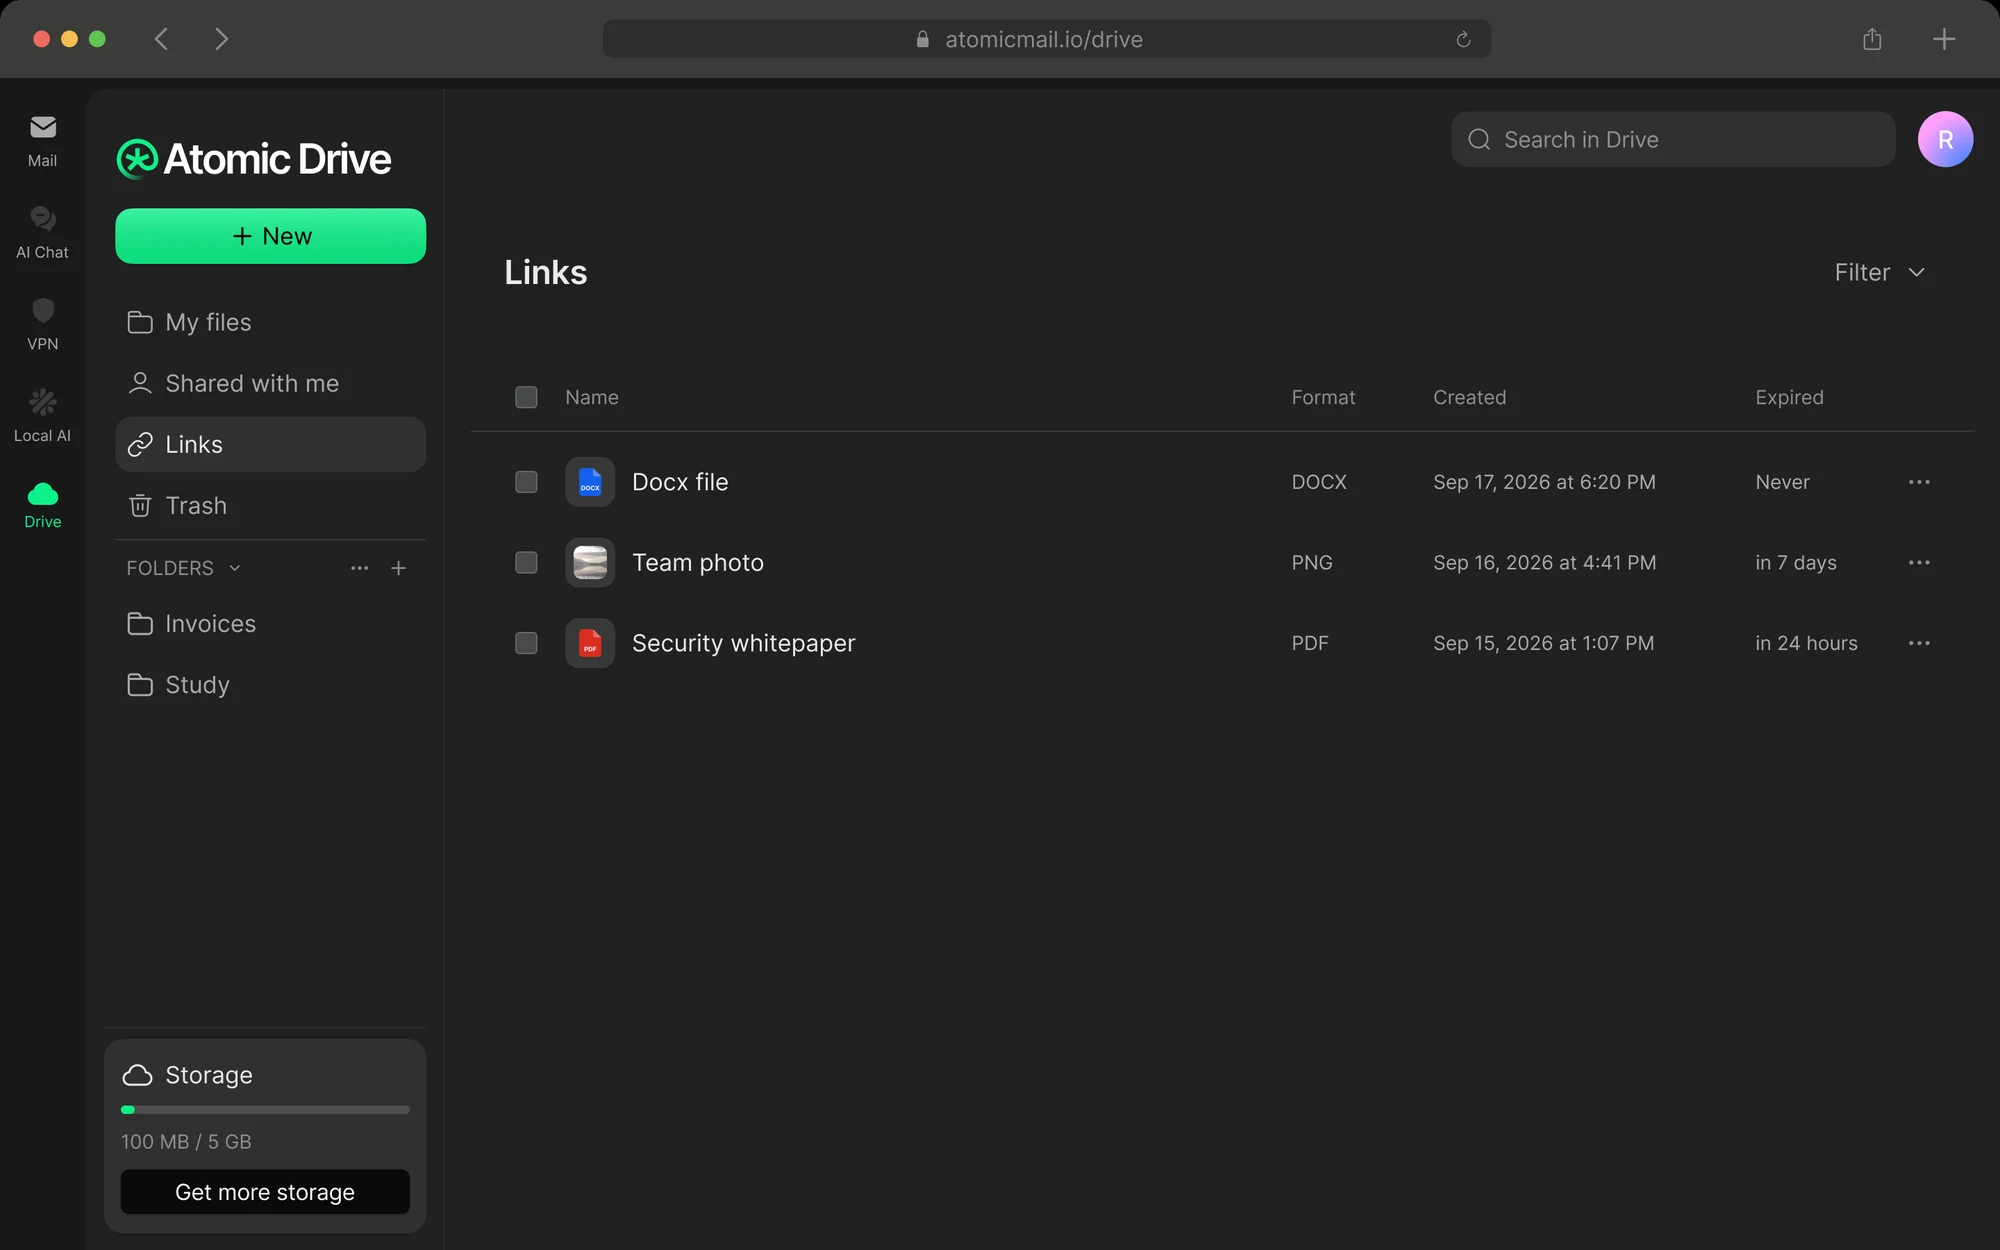Open AI Chat from sidebar
Screen dimensions: 2000x1250
coord(42,233)
